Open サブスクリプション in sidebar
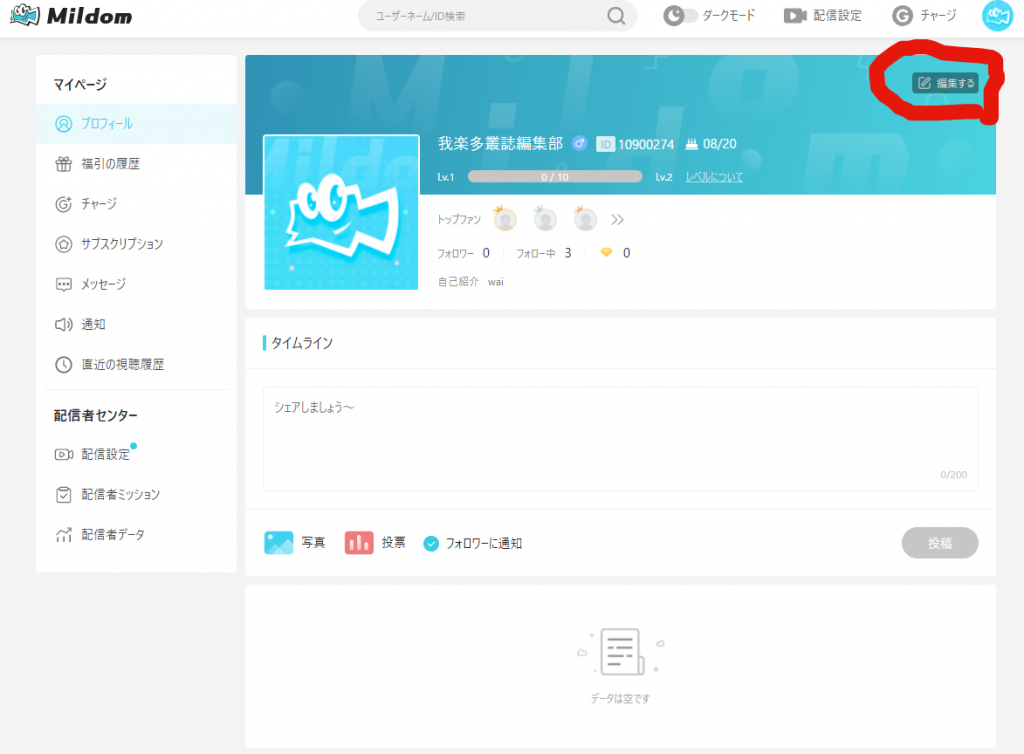This screenshot has height=754, width=1024. (x=121, y=244)
